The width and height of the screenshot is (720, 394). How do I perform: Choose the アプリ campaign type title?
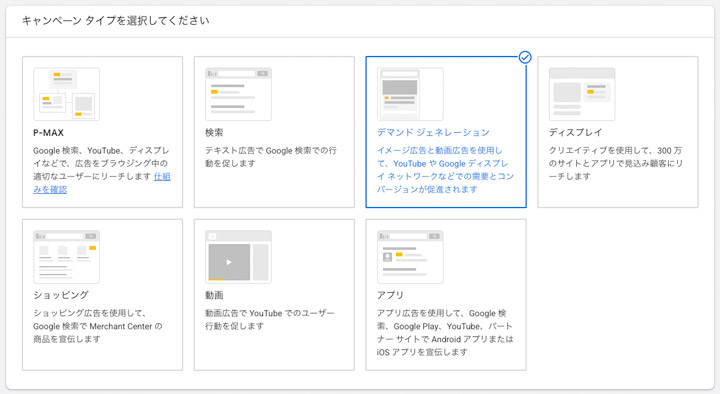[390, 295]
